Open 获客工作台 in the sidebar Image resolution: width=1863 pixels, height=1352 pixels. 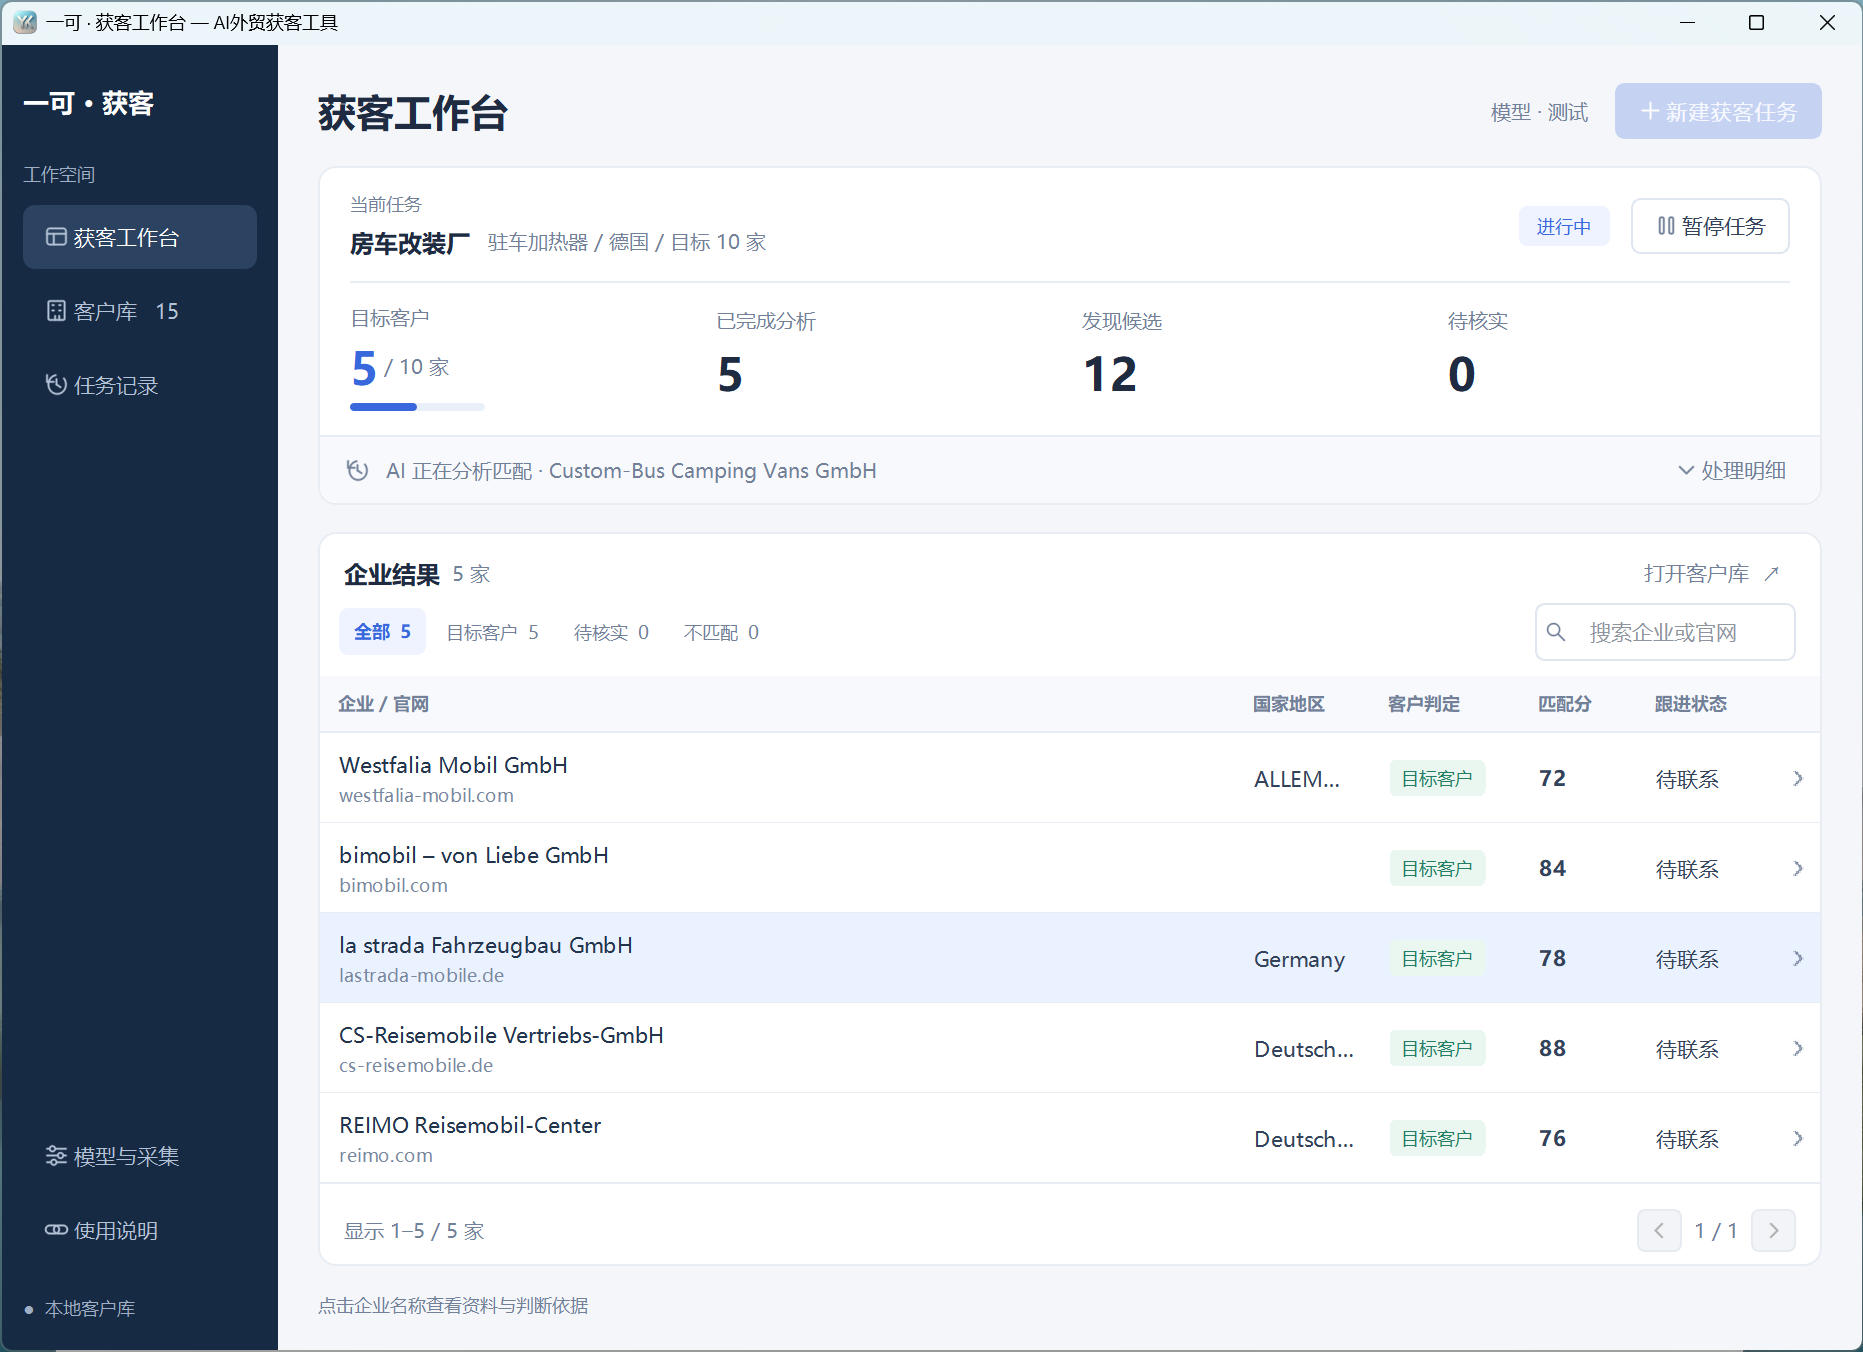[140, 237]
